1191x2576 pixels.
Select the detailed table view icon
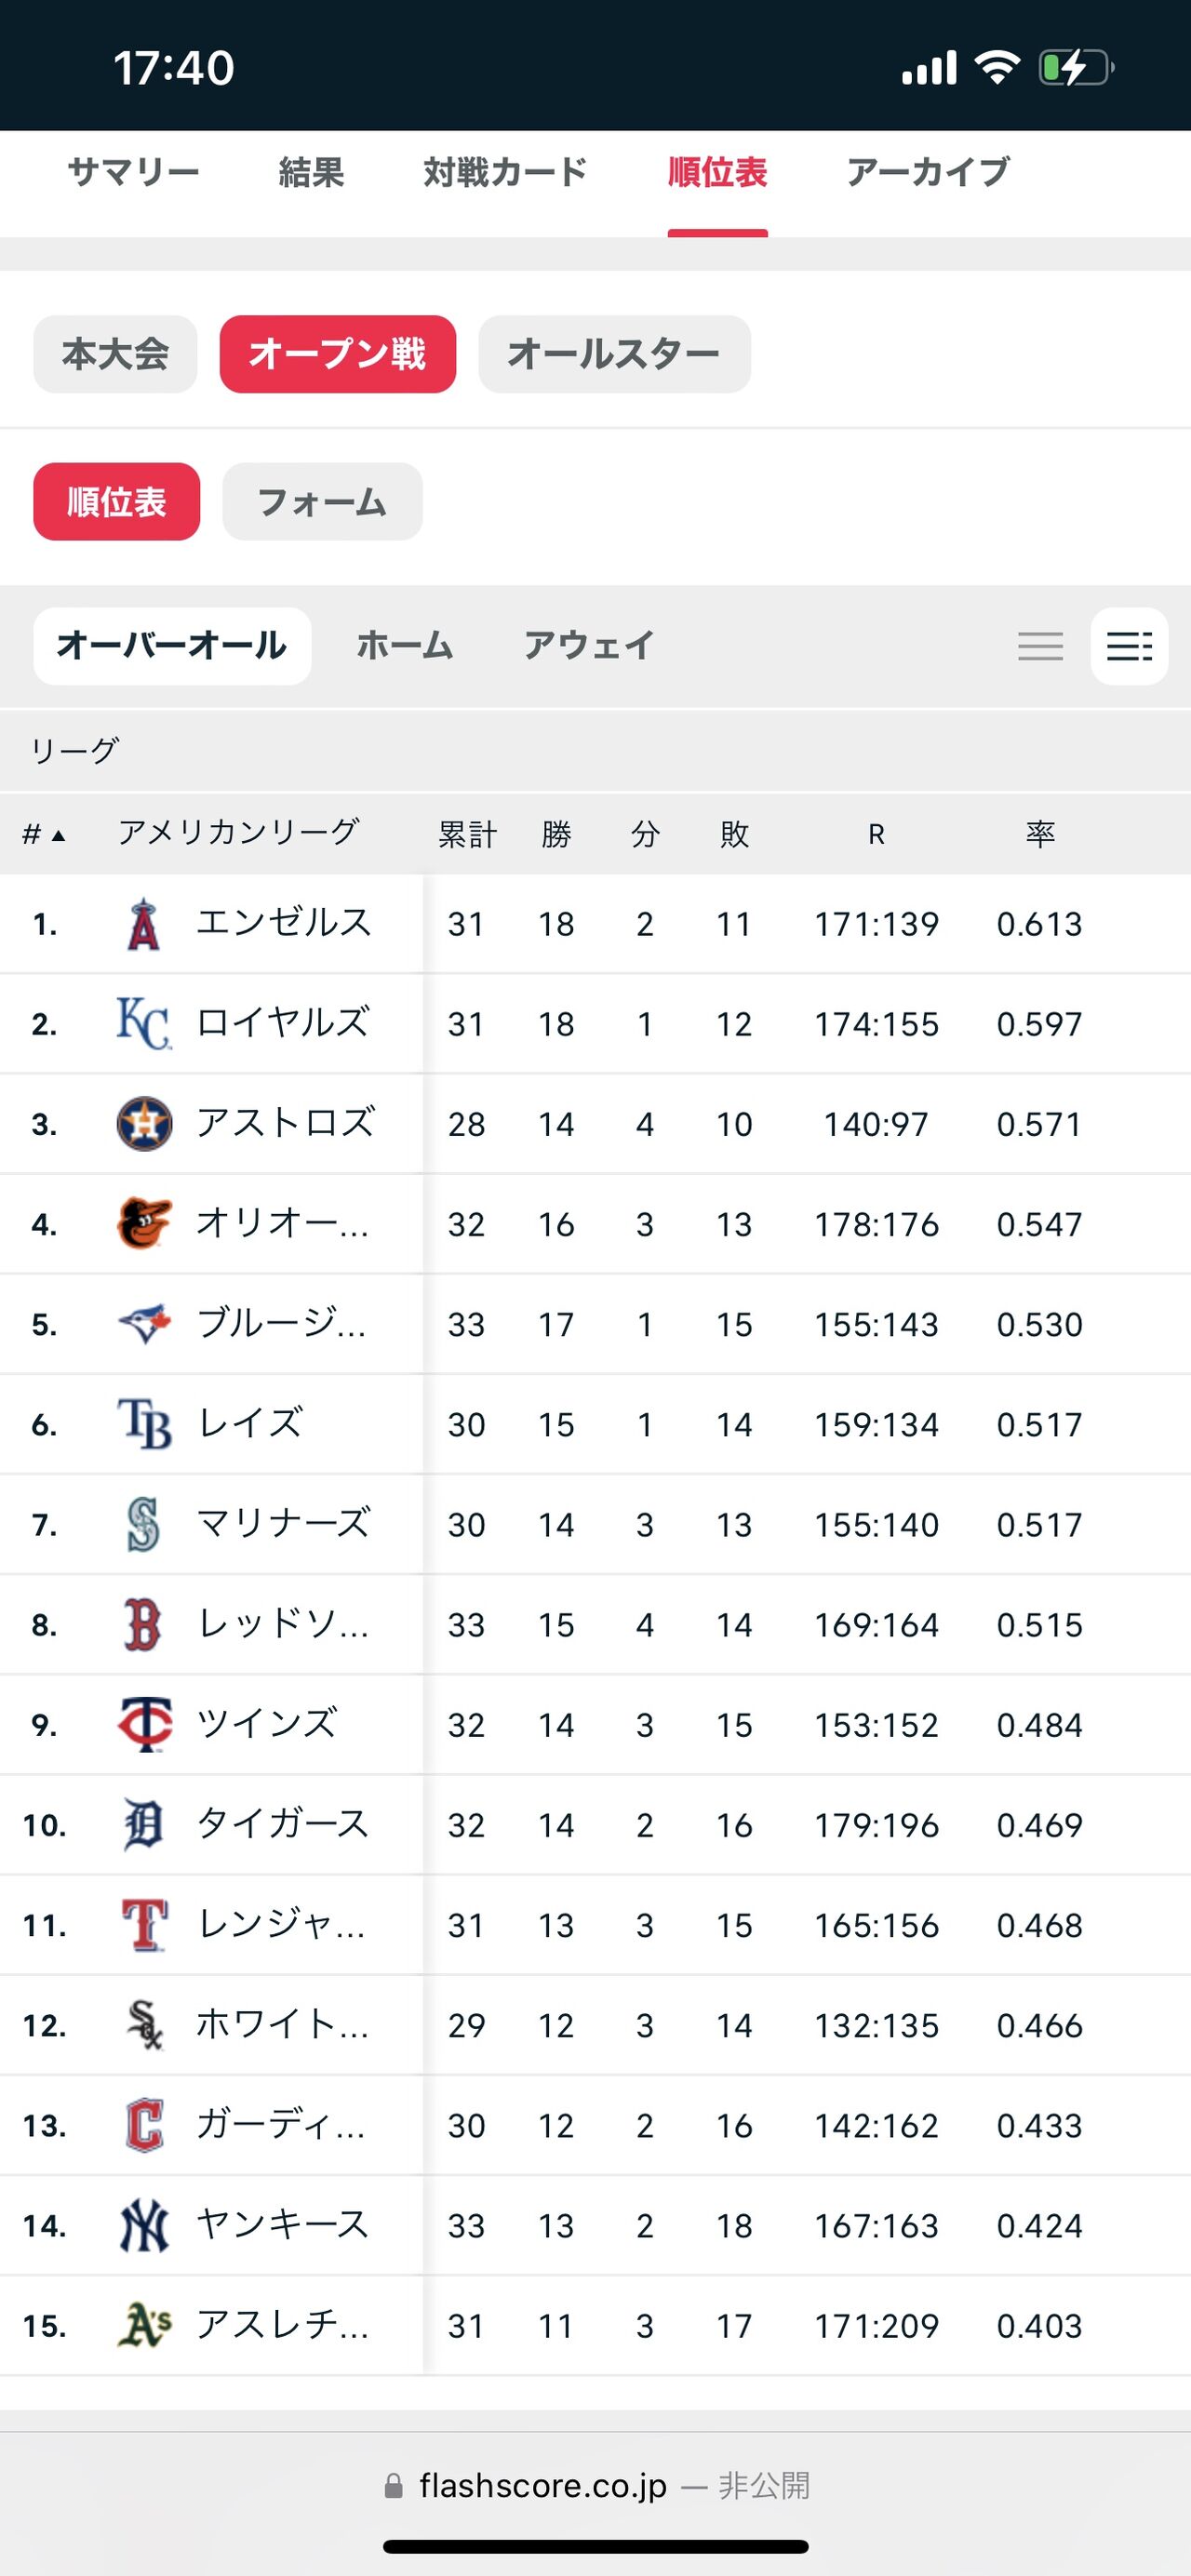(x=1129, y=646)
